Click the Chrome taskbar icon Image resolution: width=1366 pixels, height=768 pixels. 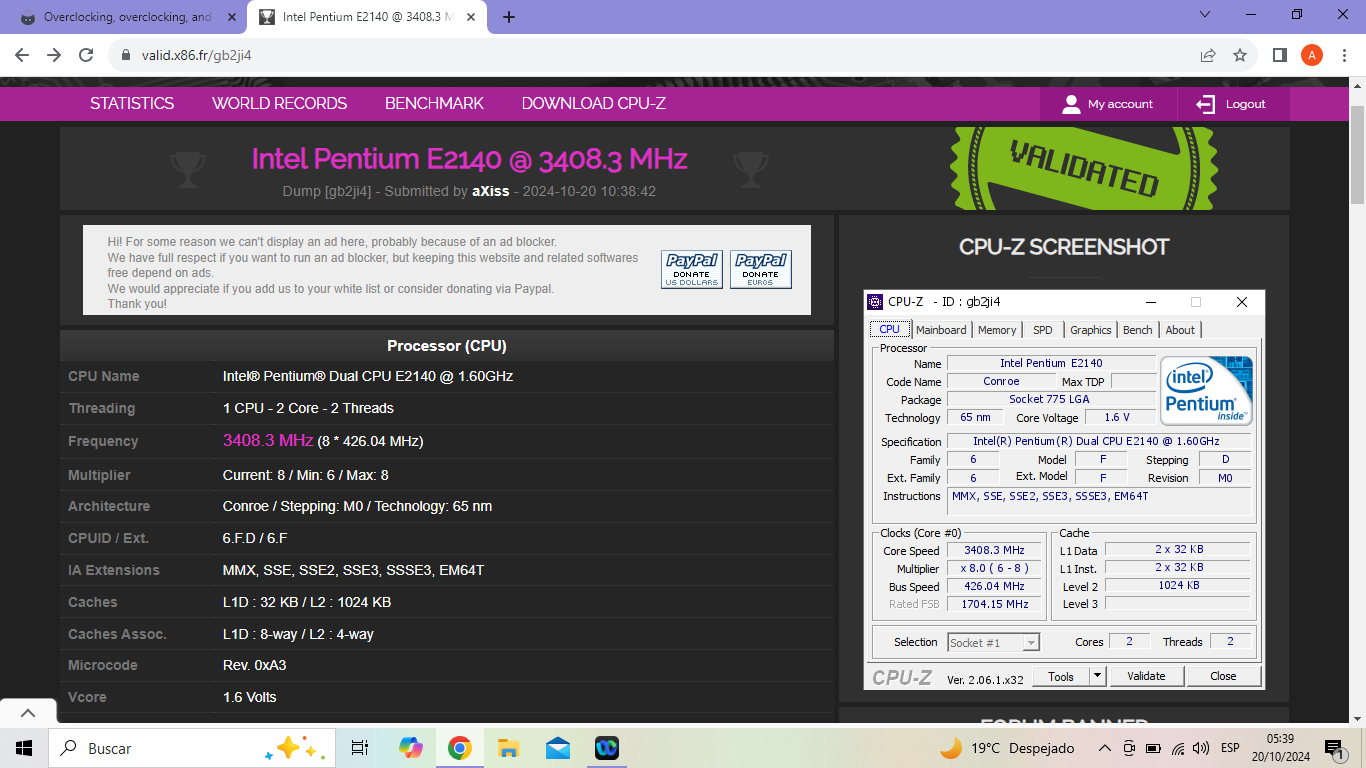(460, 748)
